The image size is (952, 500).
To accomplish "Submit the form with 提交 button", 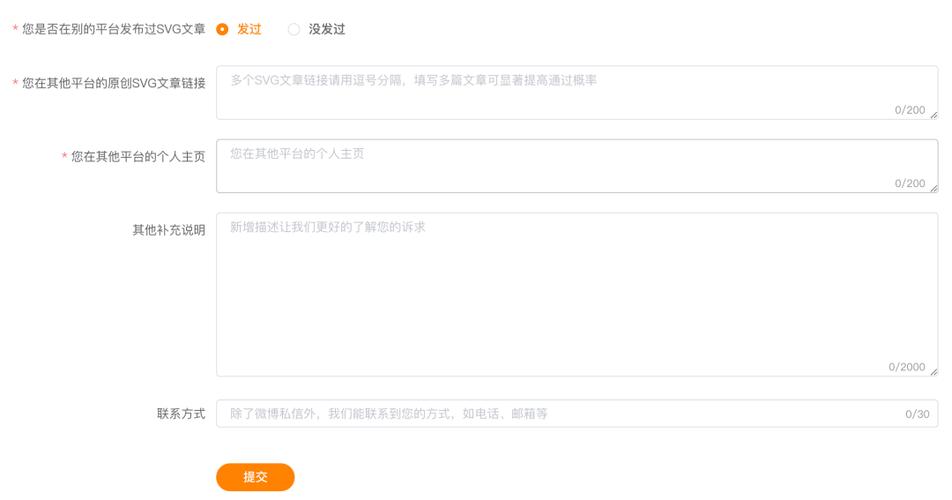I will pyautogui.click(x=255, y=477).
